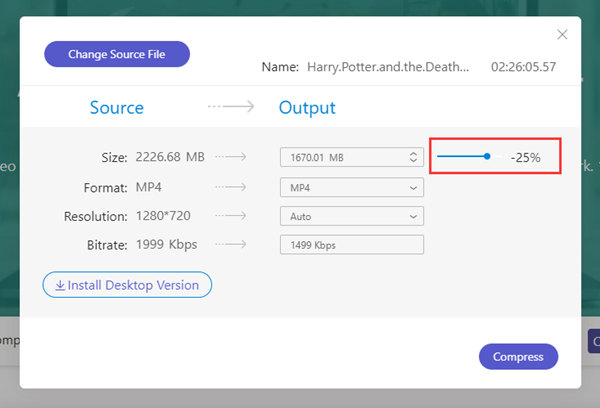Viewport: 600px width, 408px height.
Task: Click the chevron on the Format dropdown
Action: tap(414, 187)
